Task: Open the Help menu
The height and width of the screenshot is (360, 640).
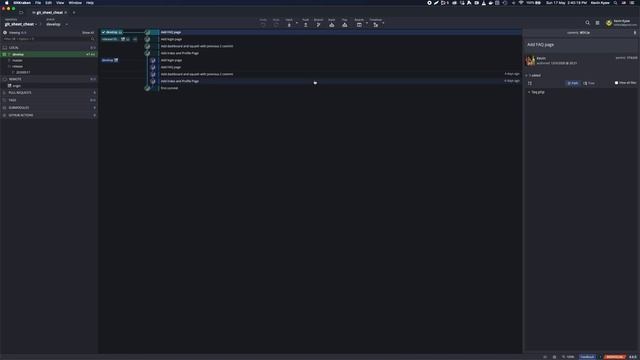Action: coord(90,3)
